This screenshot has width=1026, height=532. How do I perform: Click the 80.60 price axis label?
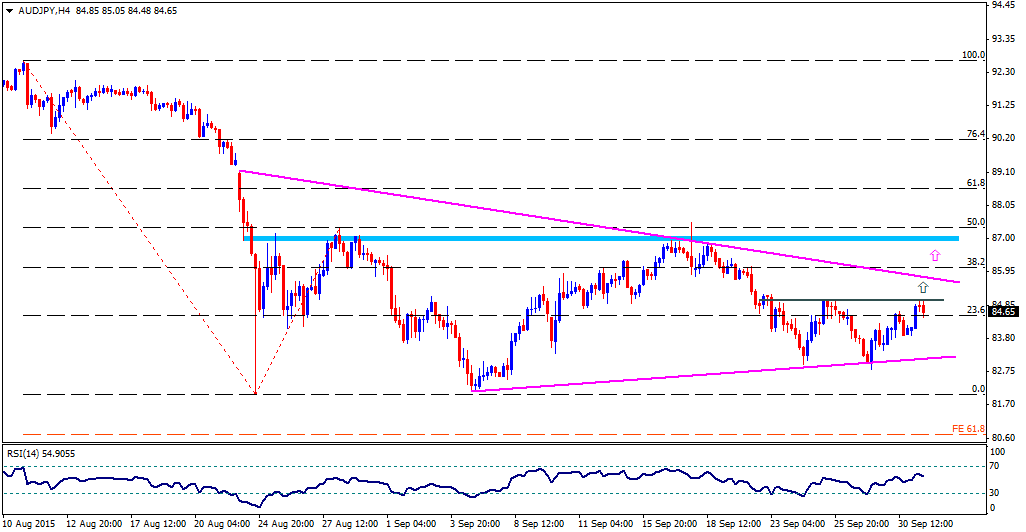1003,437
